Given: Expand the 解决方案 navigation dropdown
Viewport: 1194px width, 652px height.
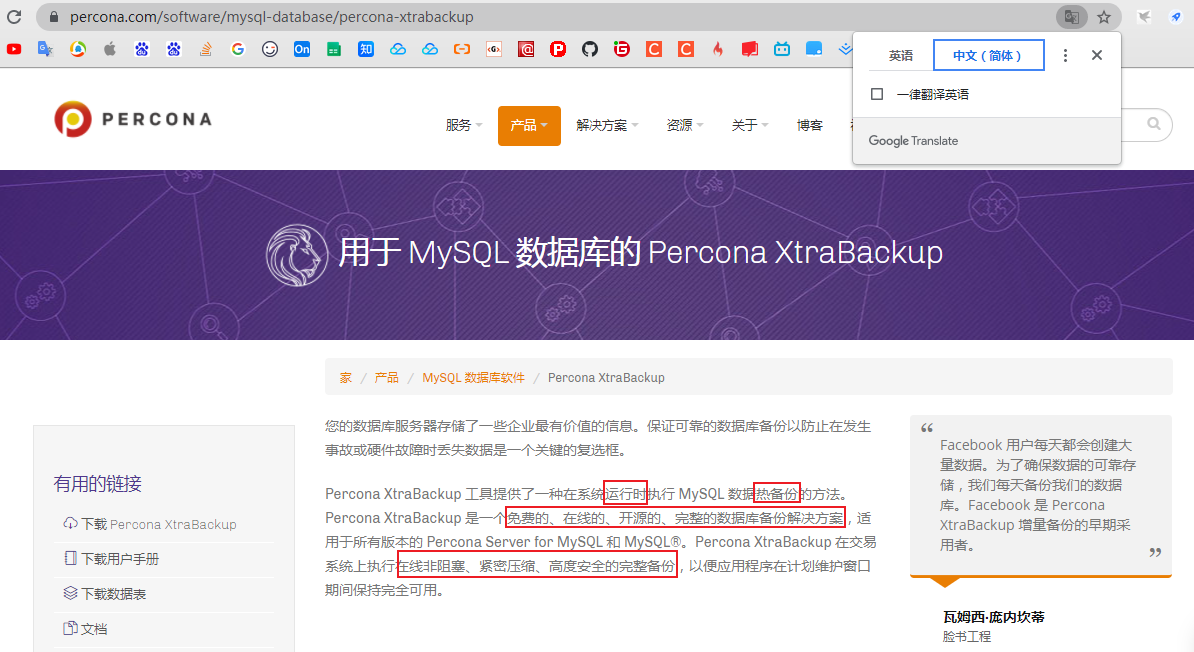Looking at the screenshot, I should [607, 126].
